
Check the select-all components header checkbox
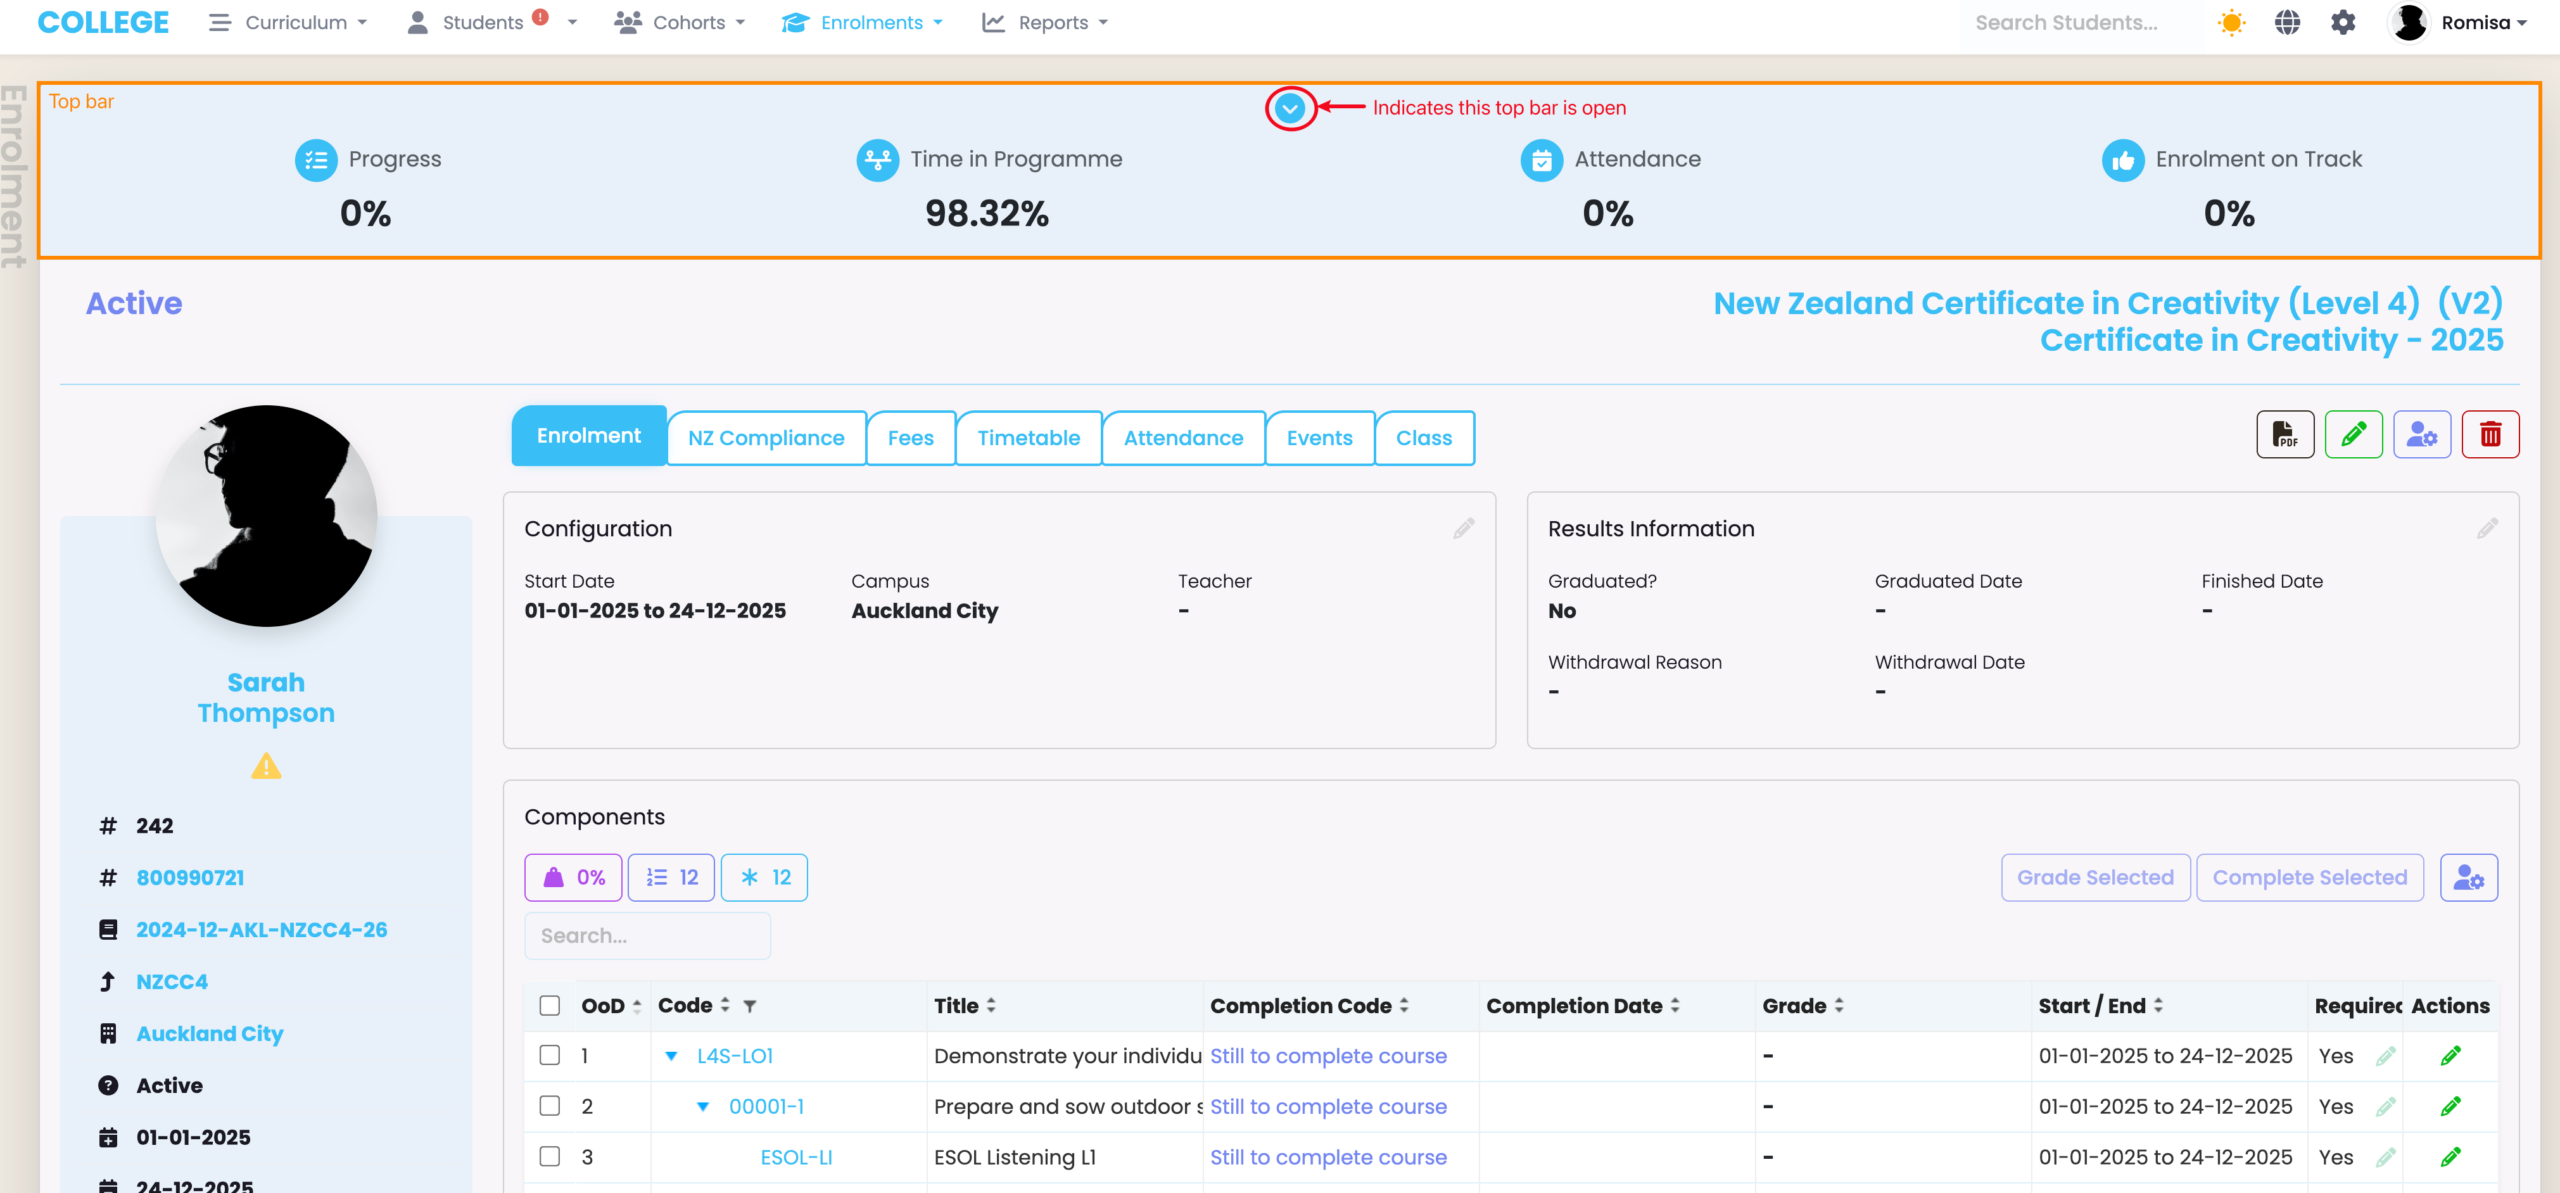tap(550, 1005)
